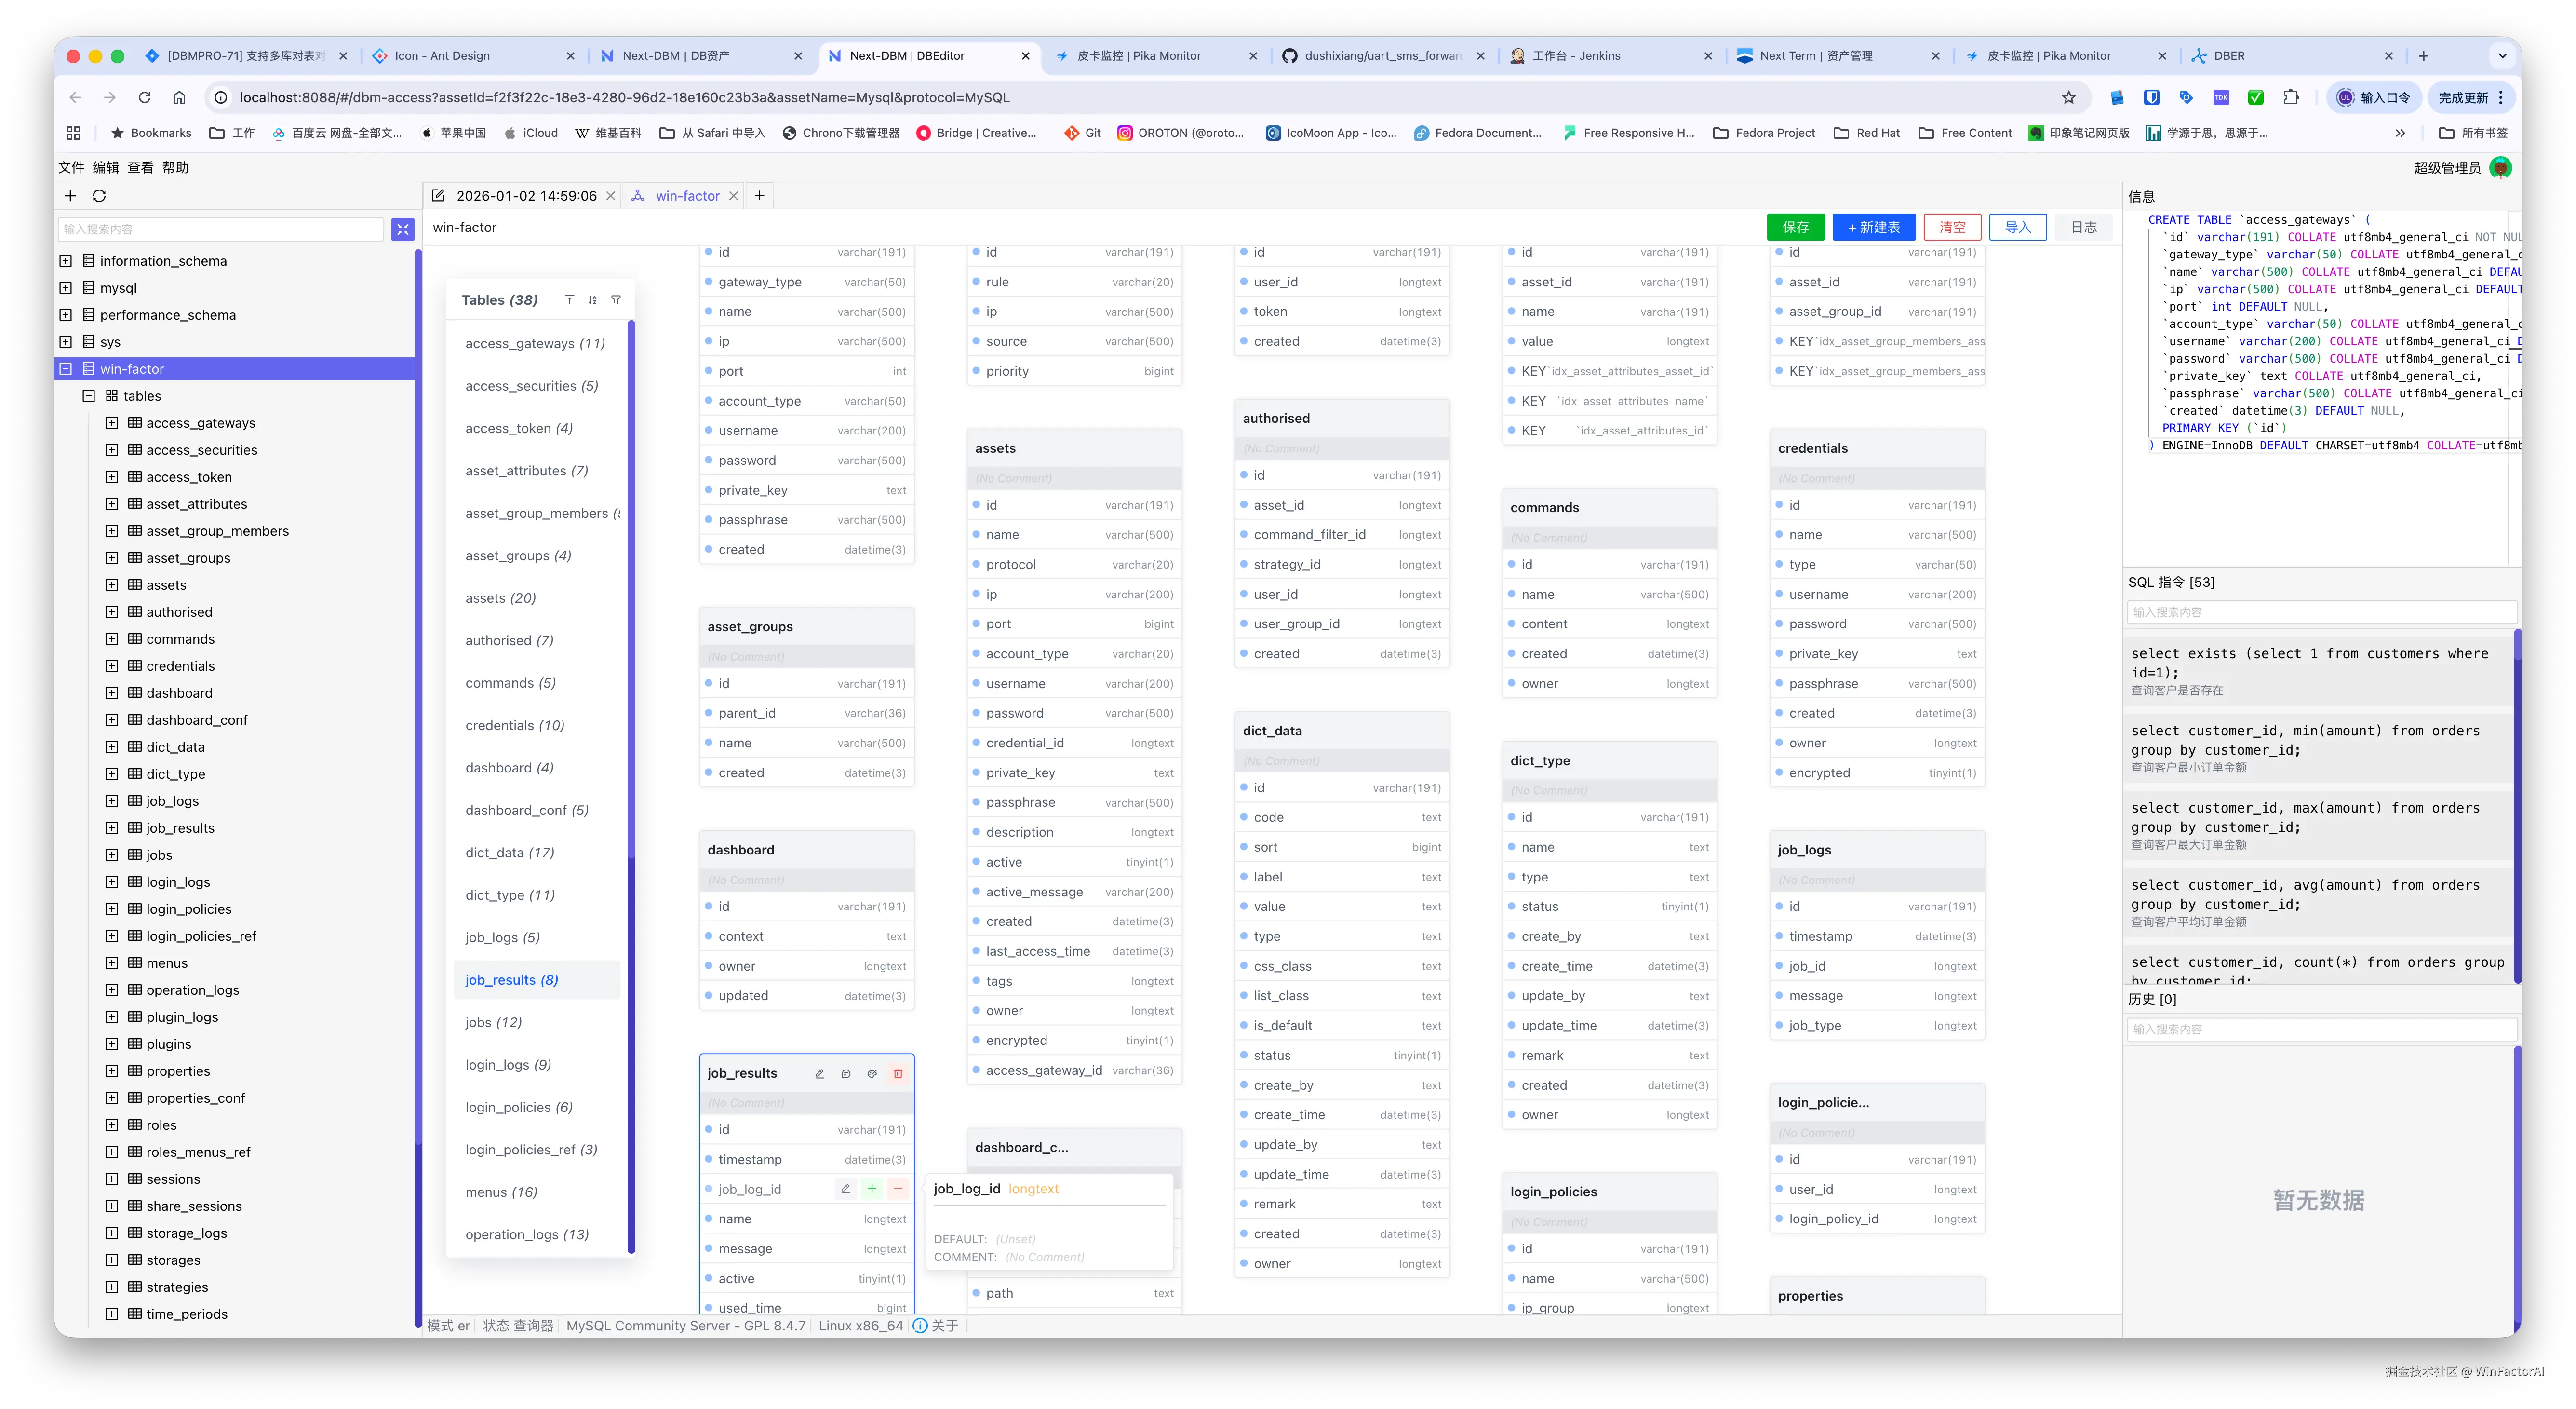
Task: Click the filter icon in Tables panel header
Action: [616, 300]
